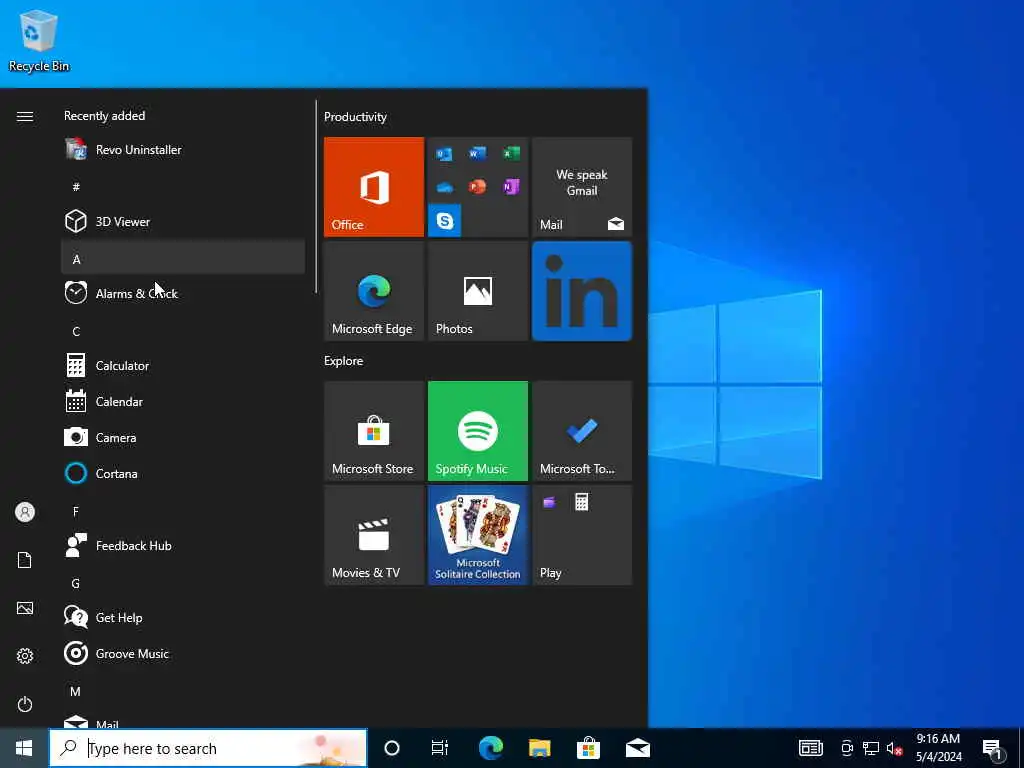Select Recycle Bin on desktop
Image resolution: width=1024 pixels, height=768 pixels.
coord(39,40)
